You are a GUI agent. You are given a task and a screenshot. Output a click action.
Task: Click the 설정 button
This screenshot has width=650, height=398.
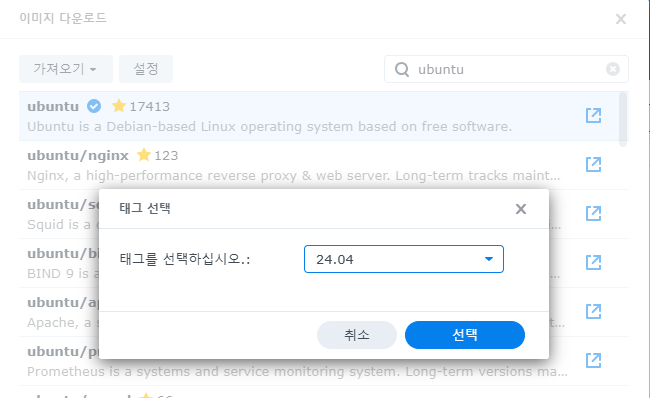[x=146, y=69]
